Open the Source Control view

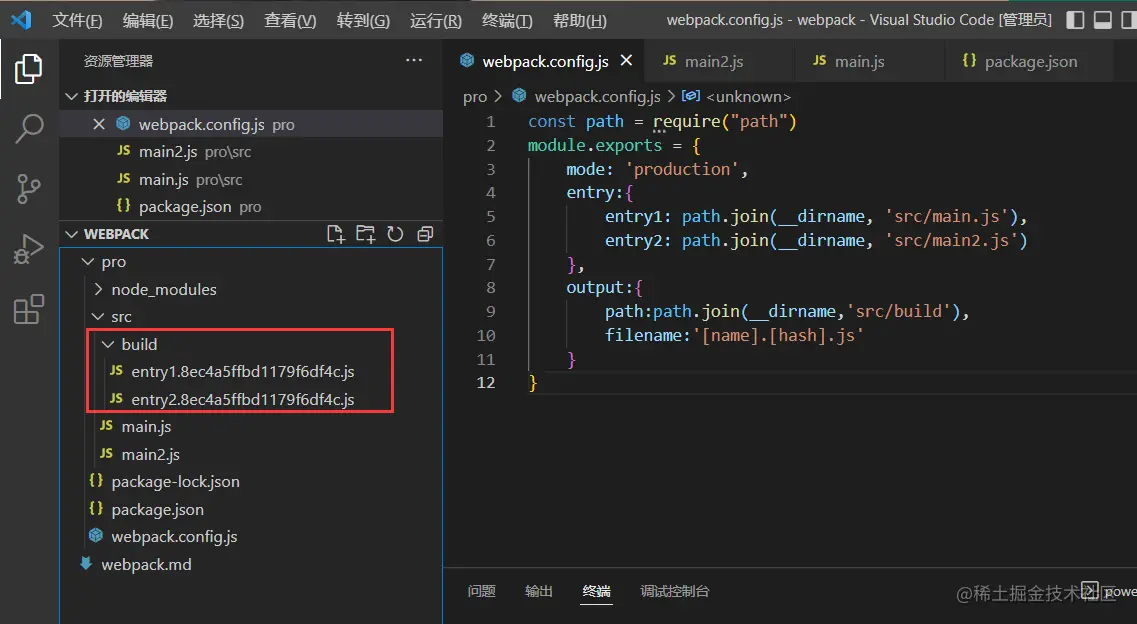tap(29, 189)
